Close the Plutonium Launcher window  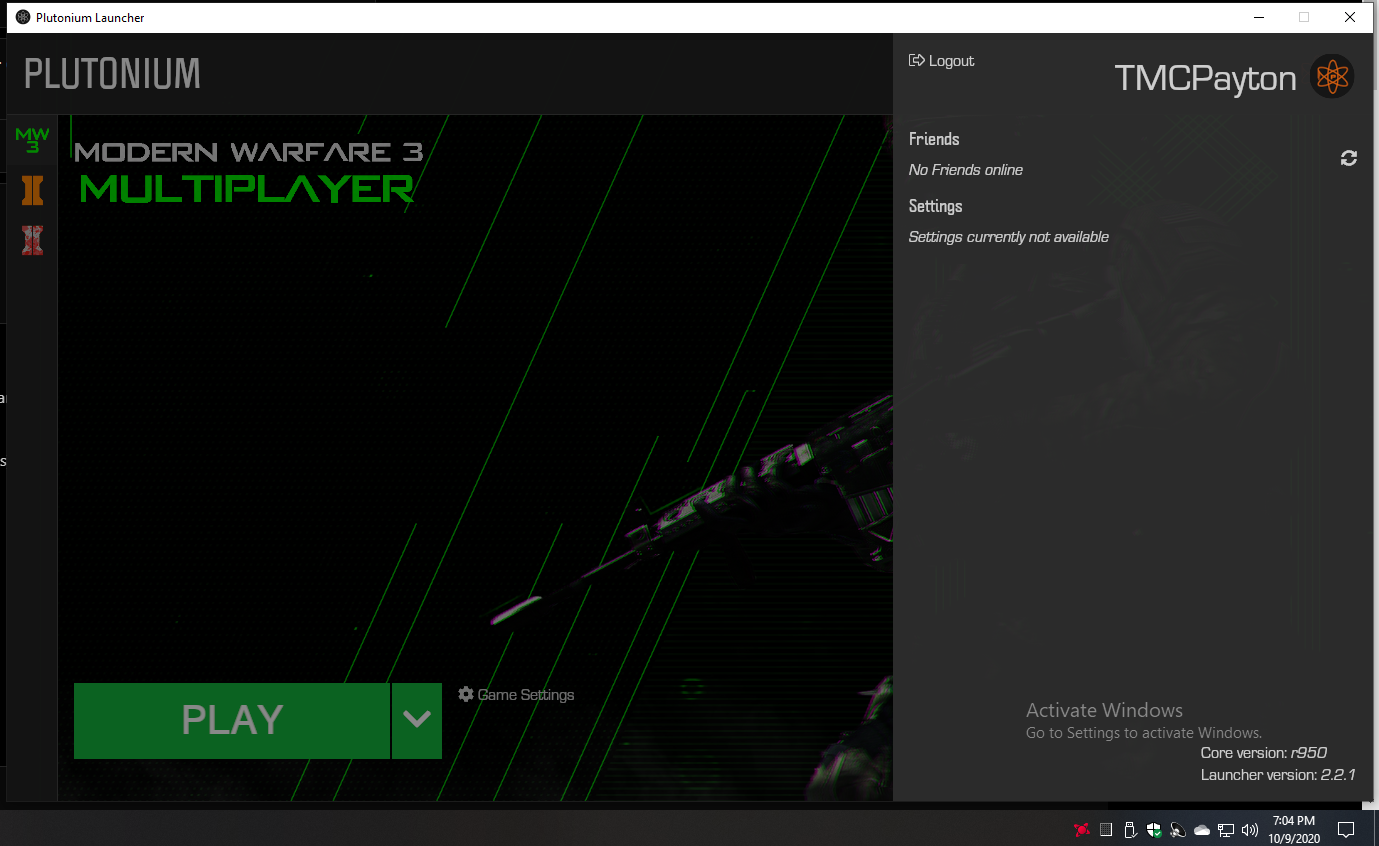pyautogui.click(x=1350, y=17)
